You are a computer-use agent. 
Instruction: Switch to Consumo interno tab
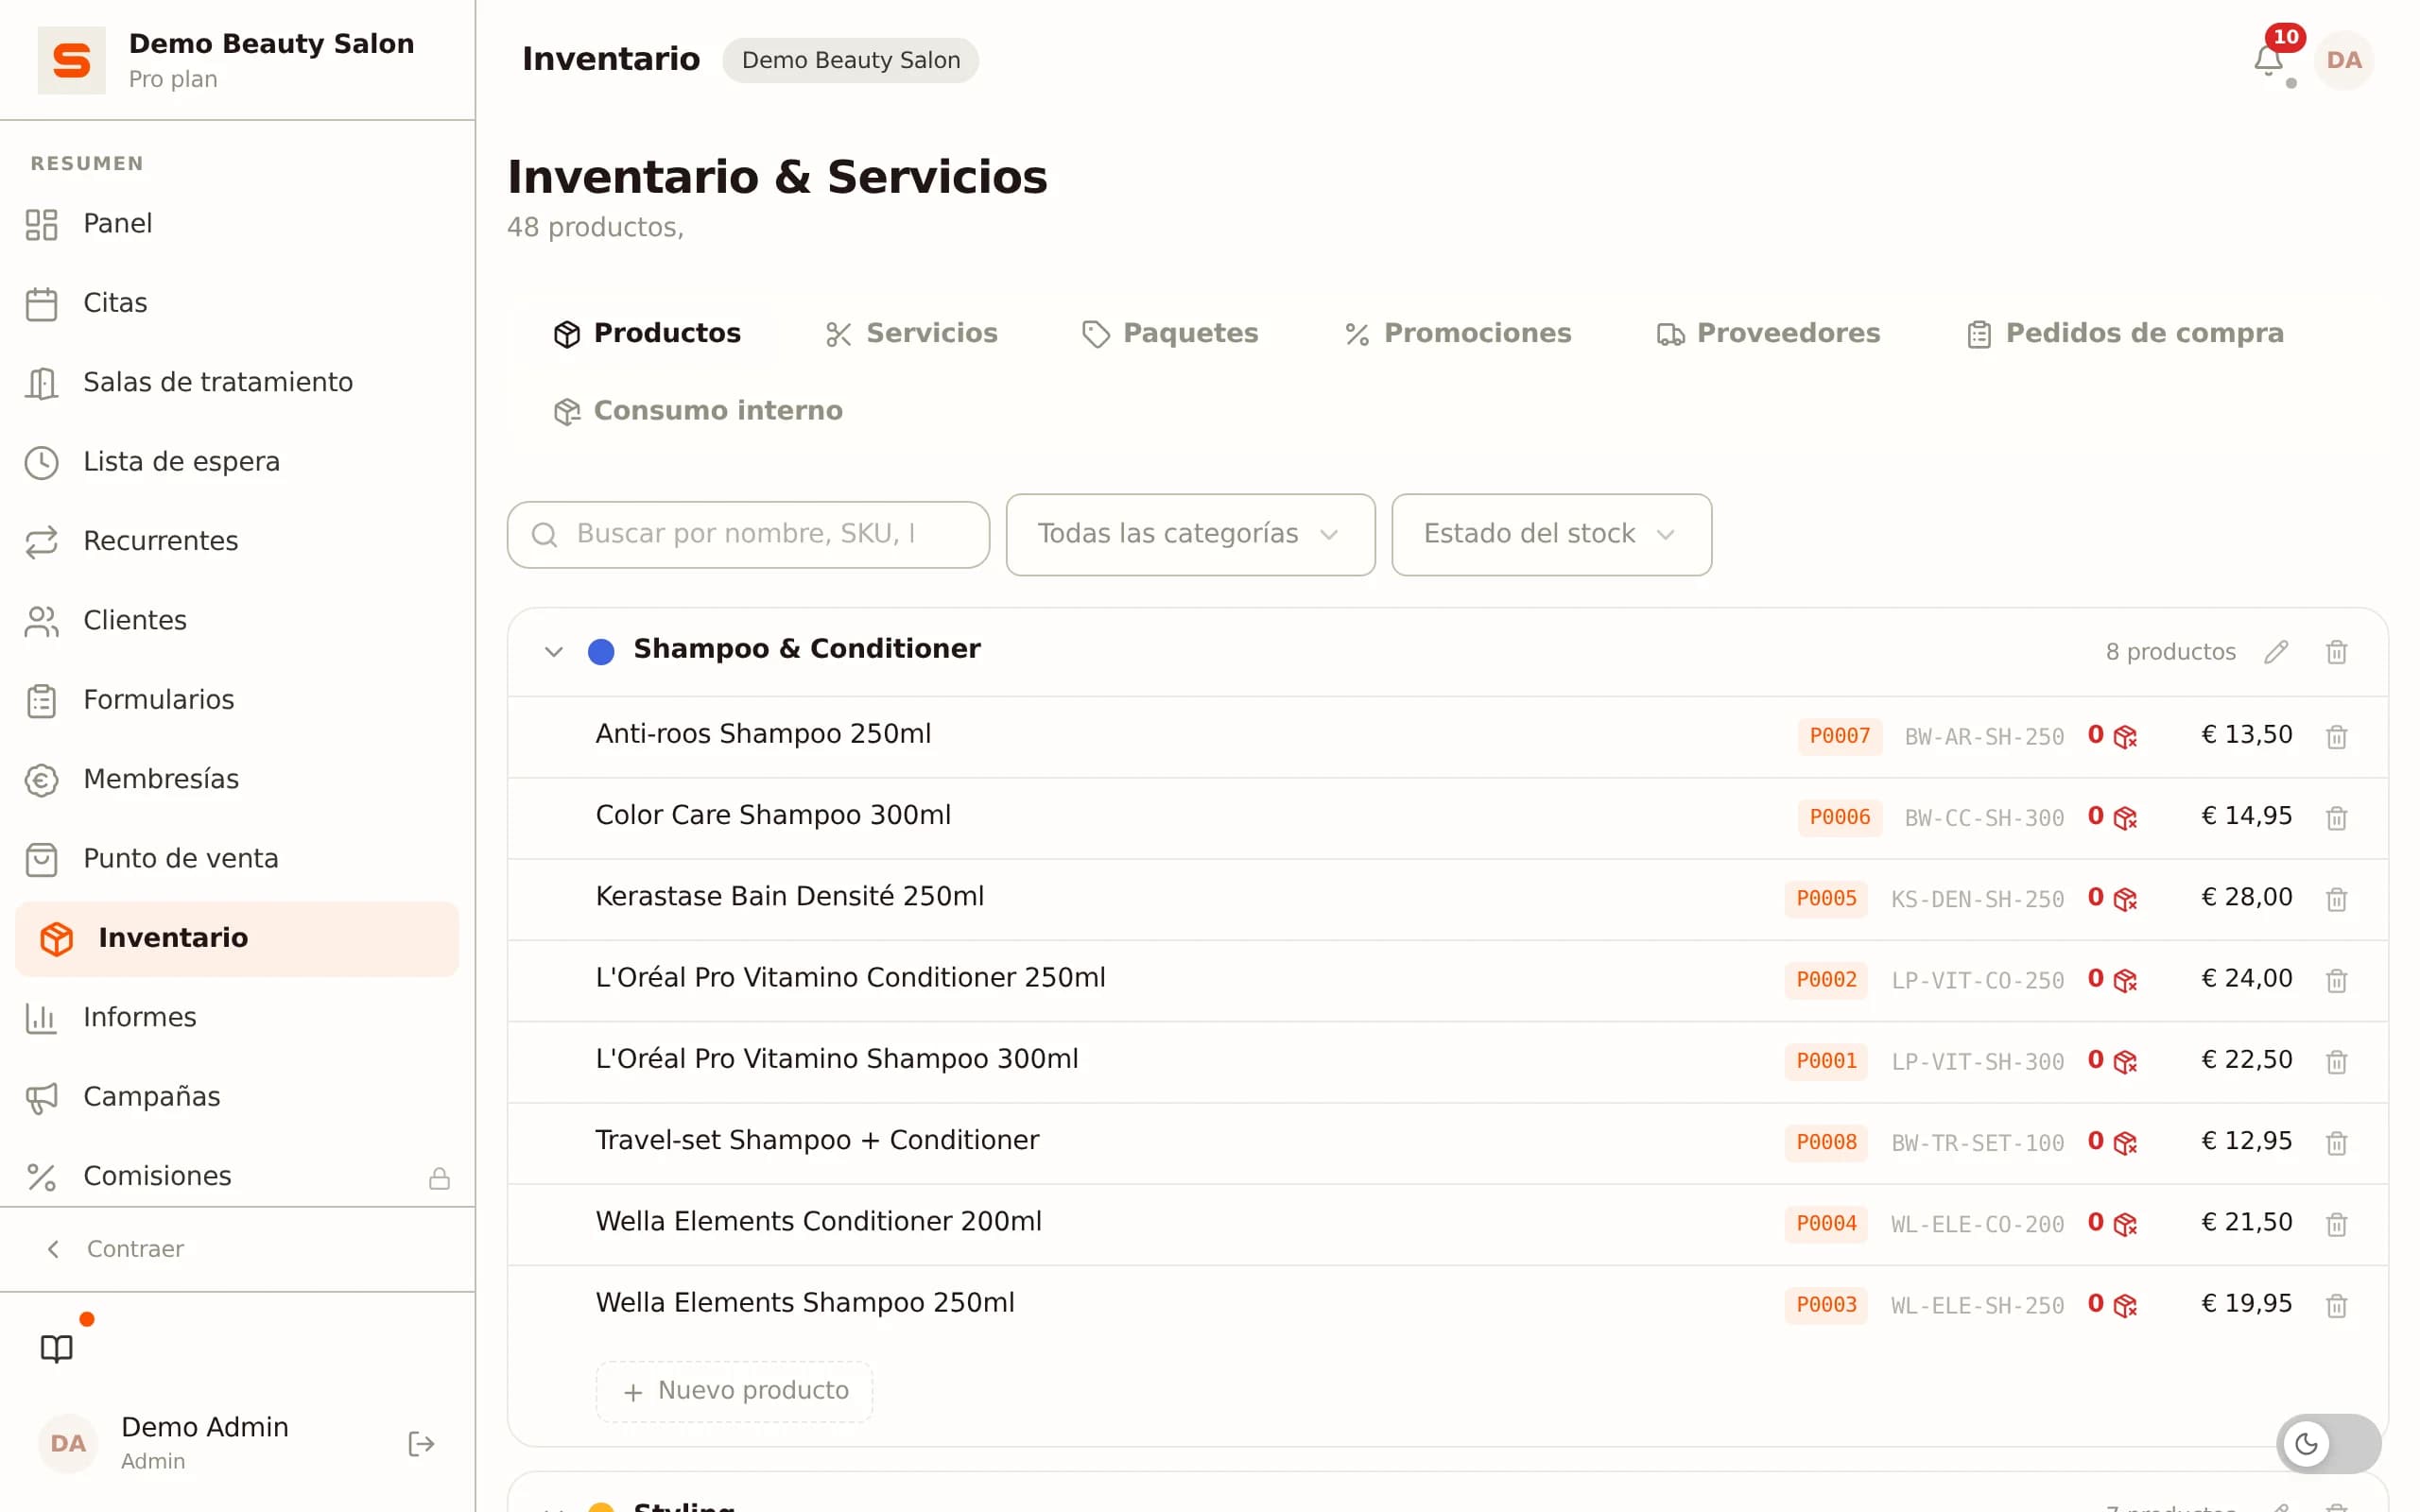click(698, 411)
